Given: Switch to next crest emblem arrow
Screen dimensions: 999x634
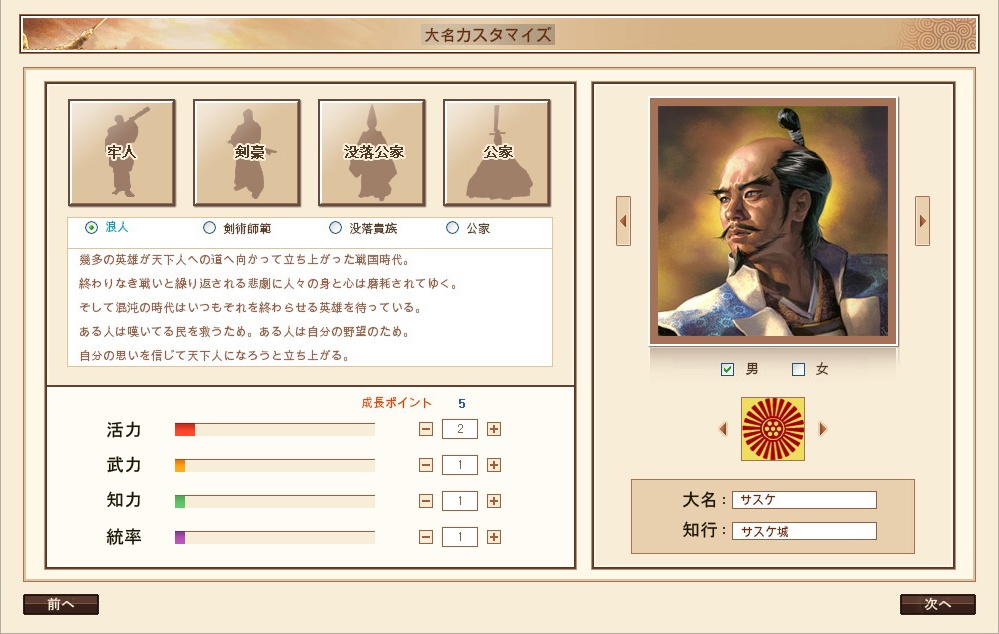Looking at the screenshot, I should coord(823,429).
